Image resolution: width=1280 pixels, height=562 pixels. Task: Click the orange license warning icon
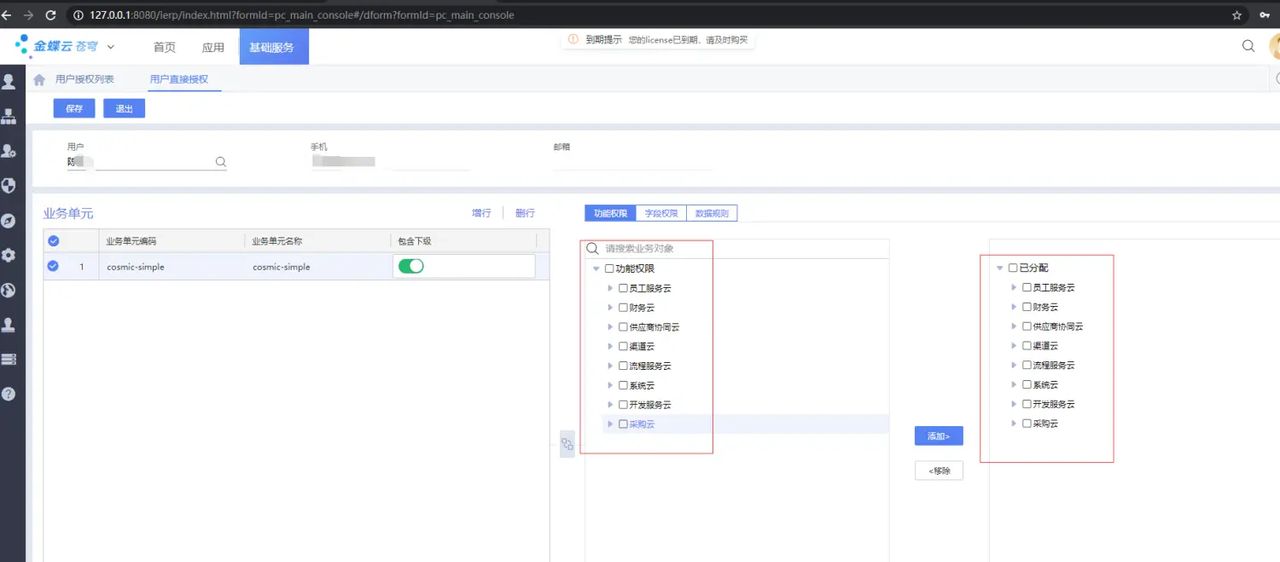point(573,39)
